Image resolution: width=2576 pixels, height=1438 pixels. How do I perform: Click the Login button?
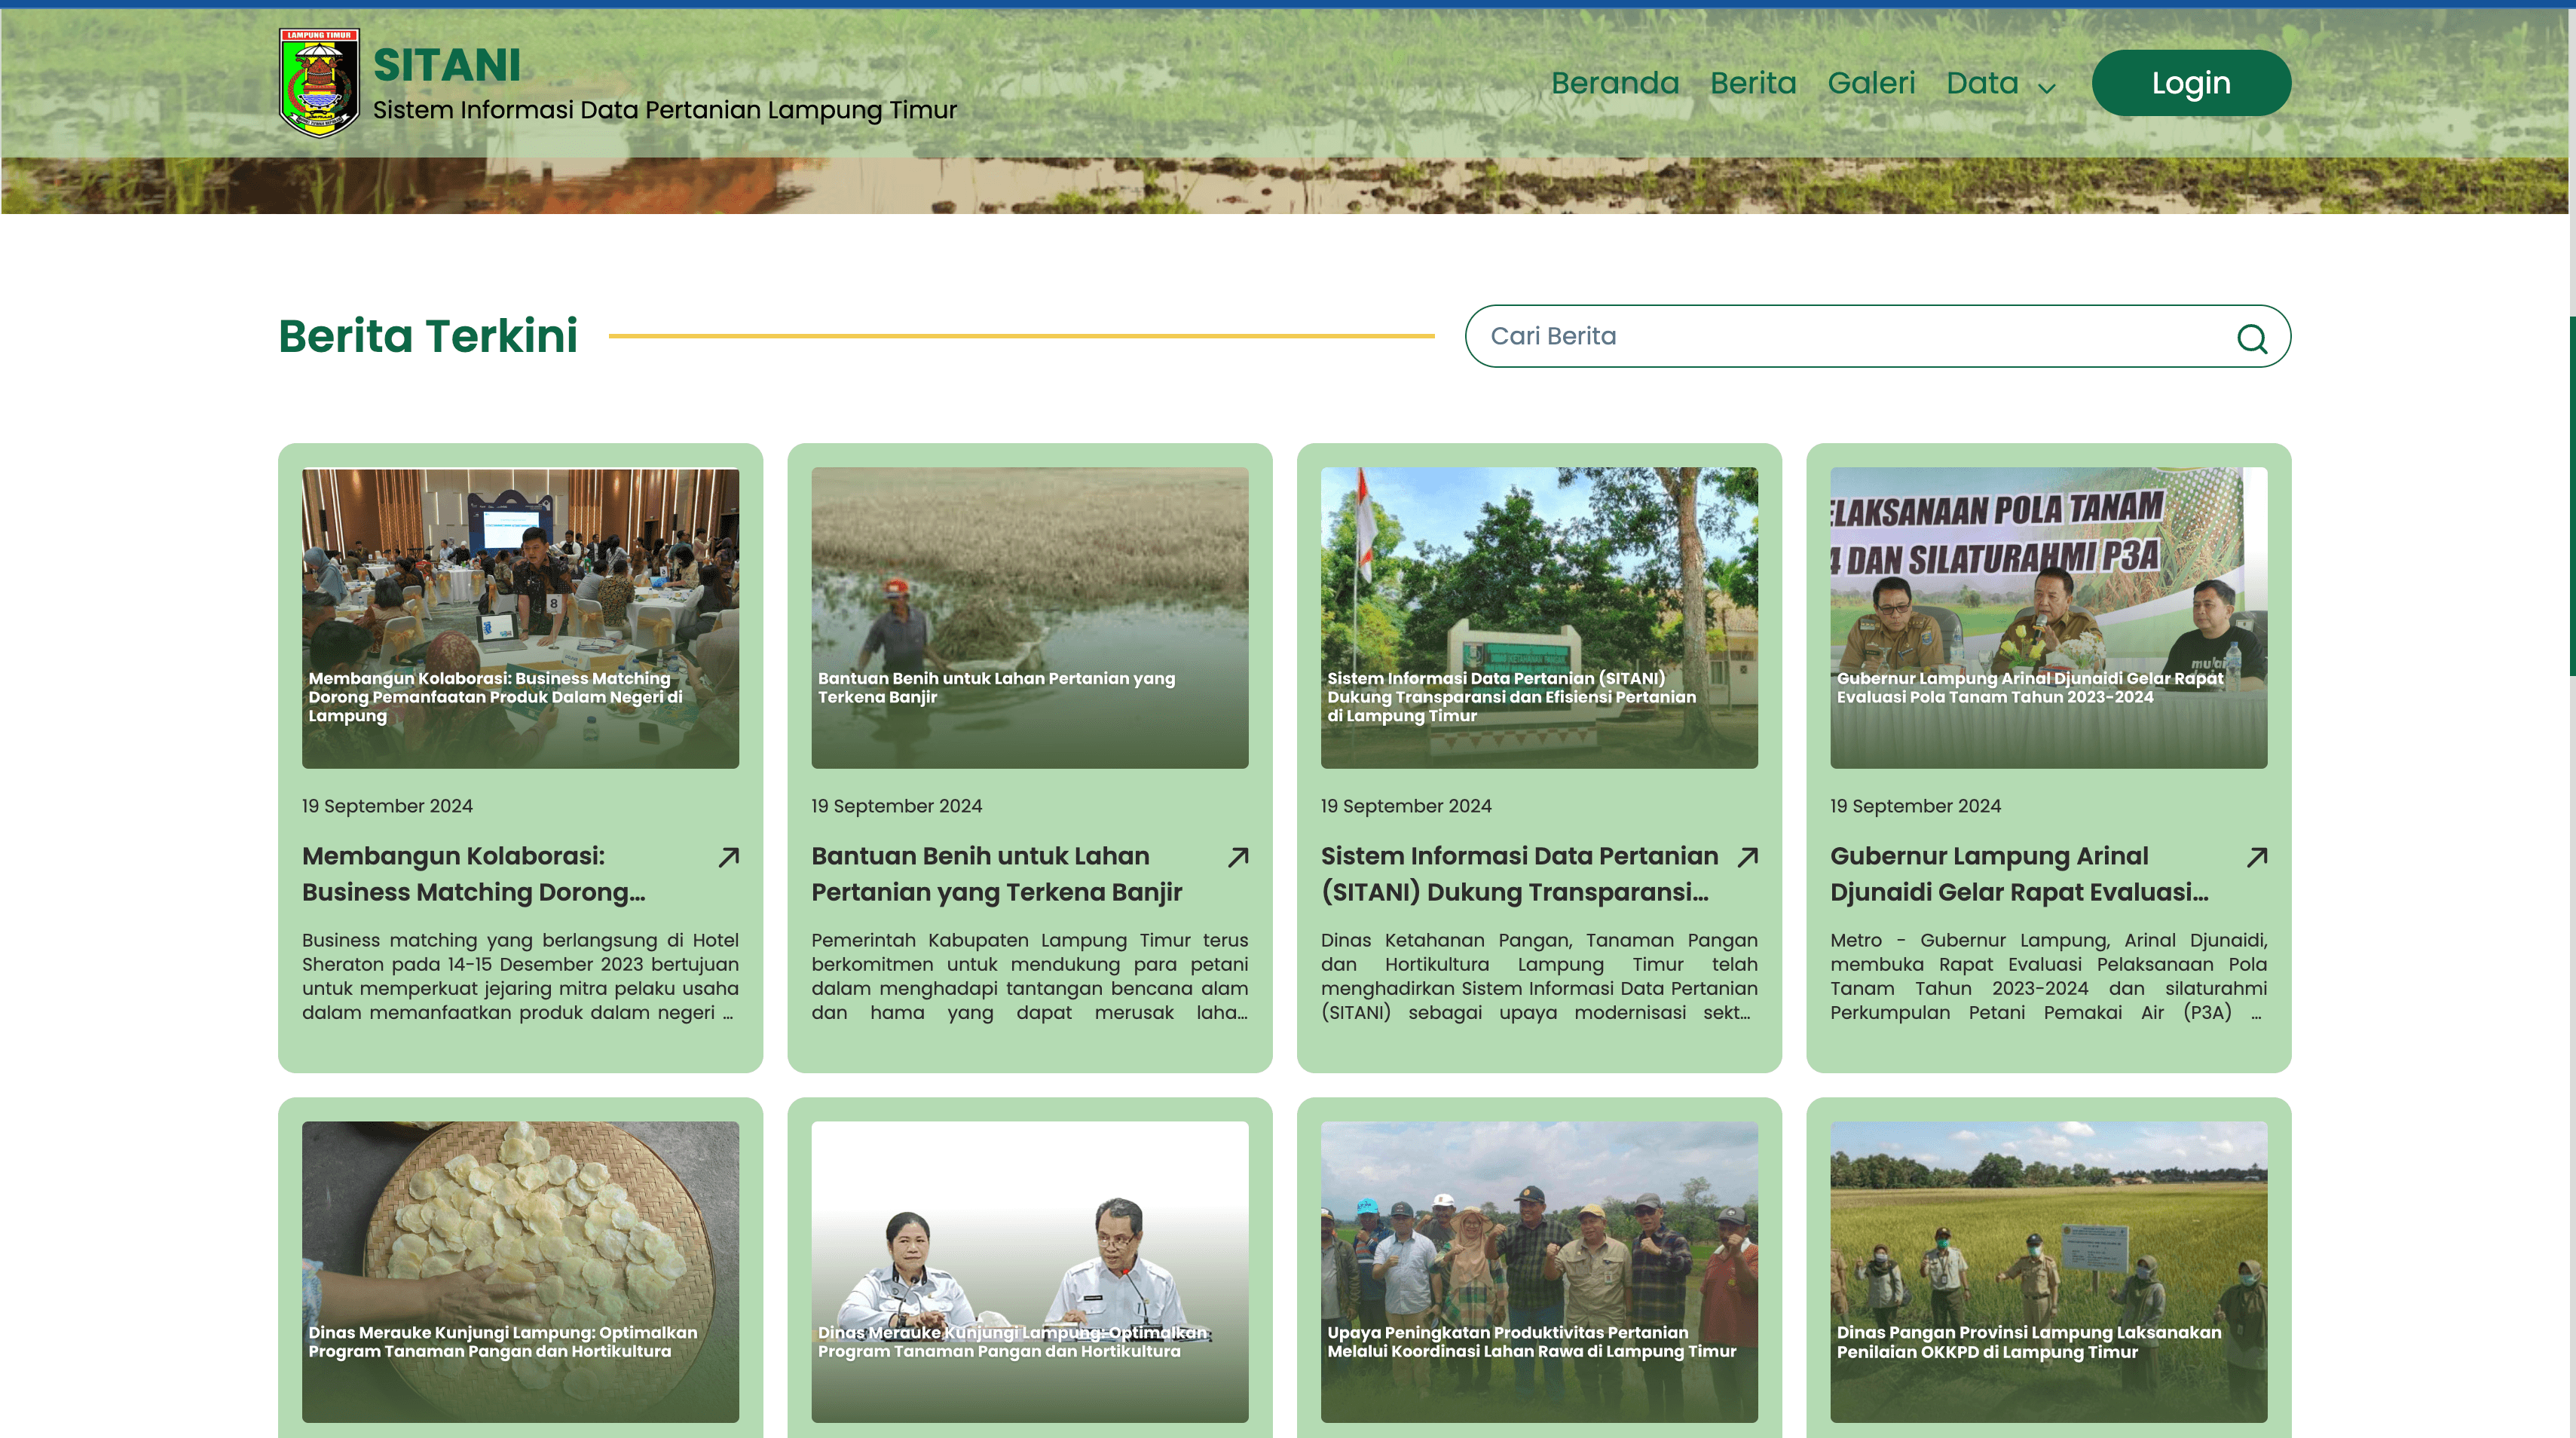2191,83
